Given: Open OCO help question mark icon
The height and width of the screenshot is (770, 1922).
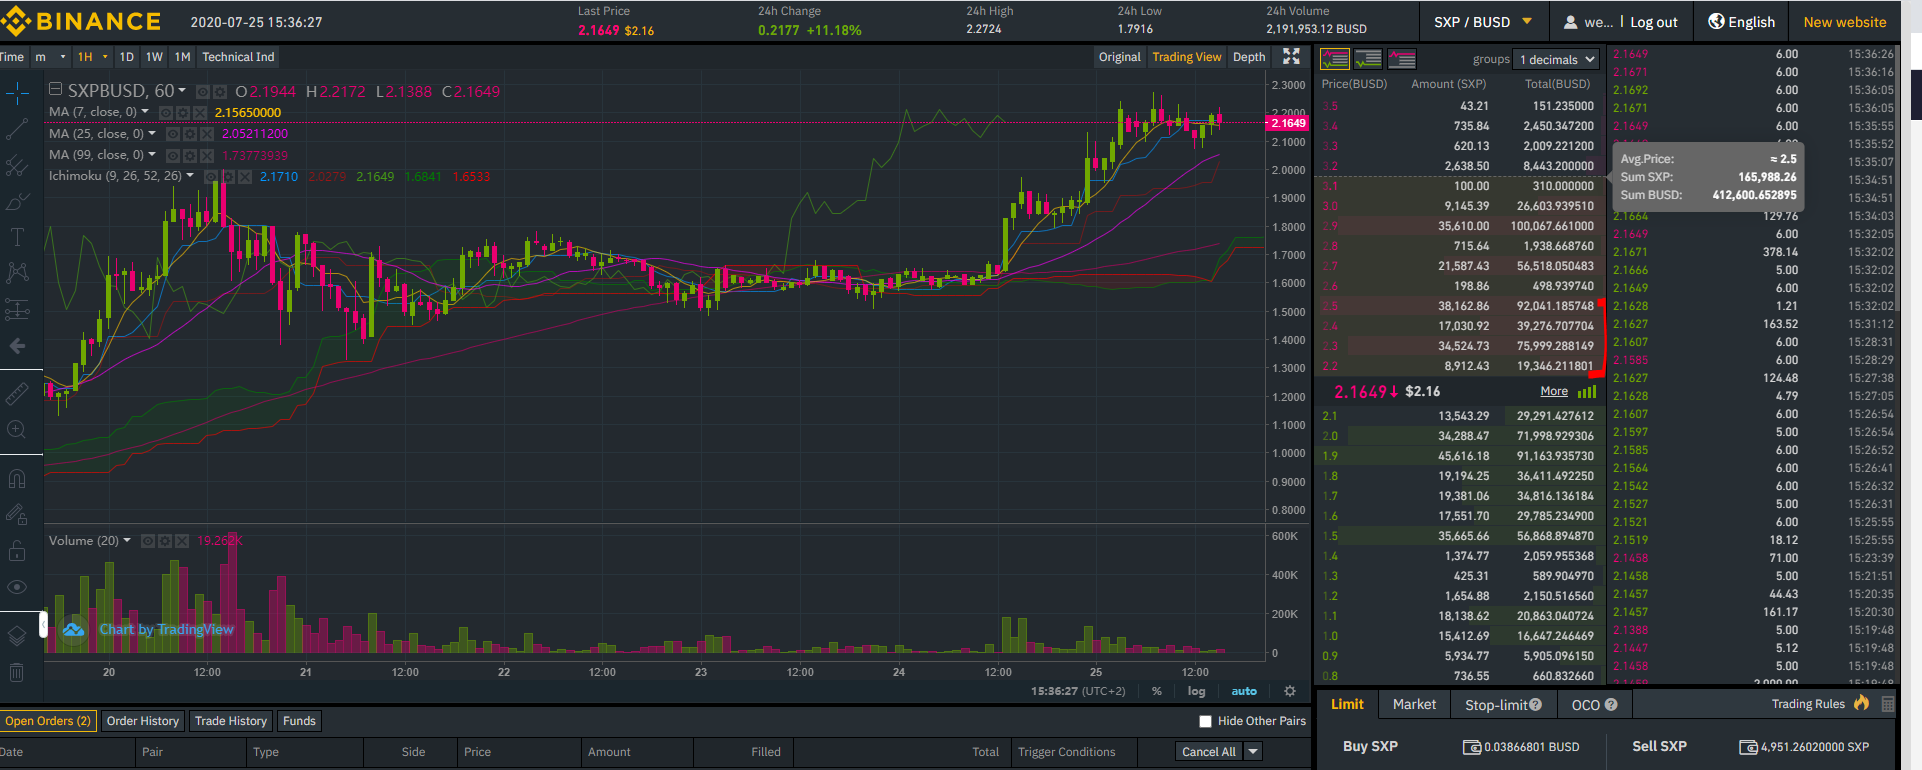Looking at the screenshot, I should point(1611,705).
